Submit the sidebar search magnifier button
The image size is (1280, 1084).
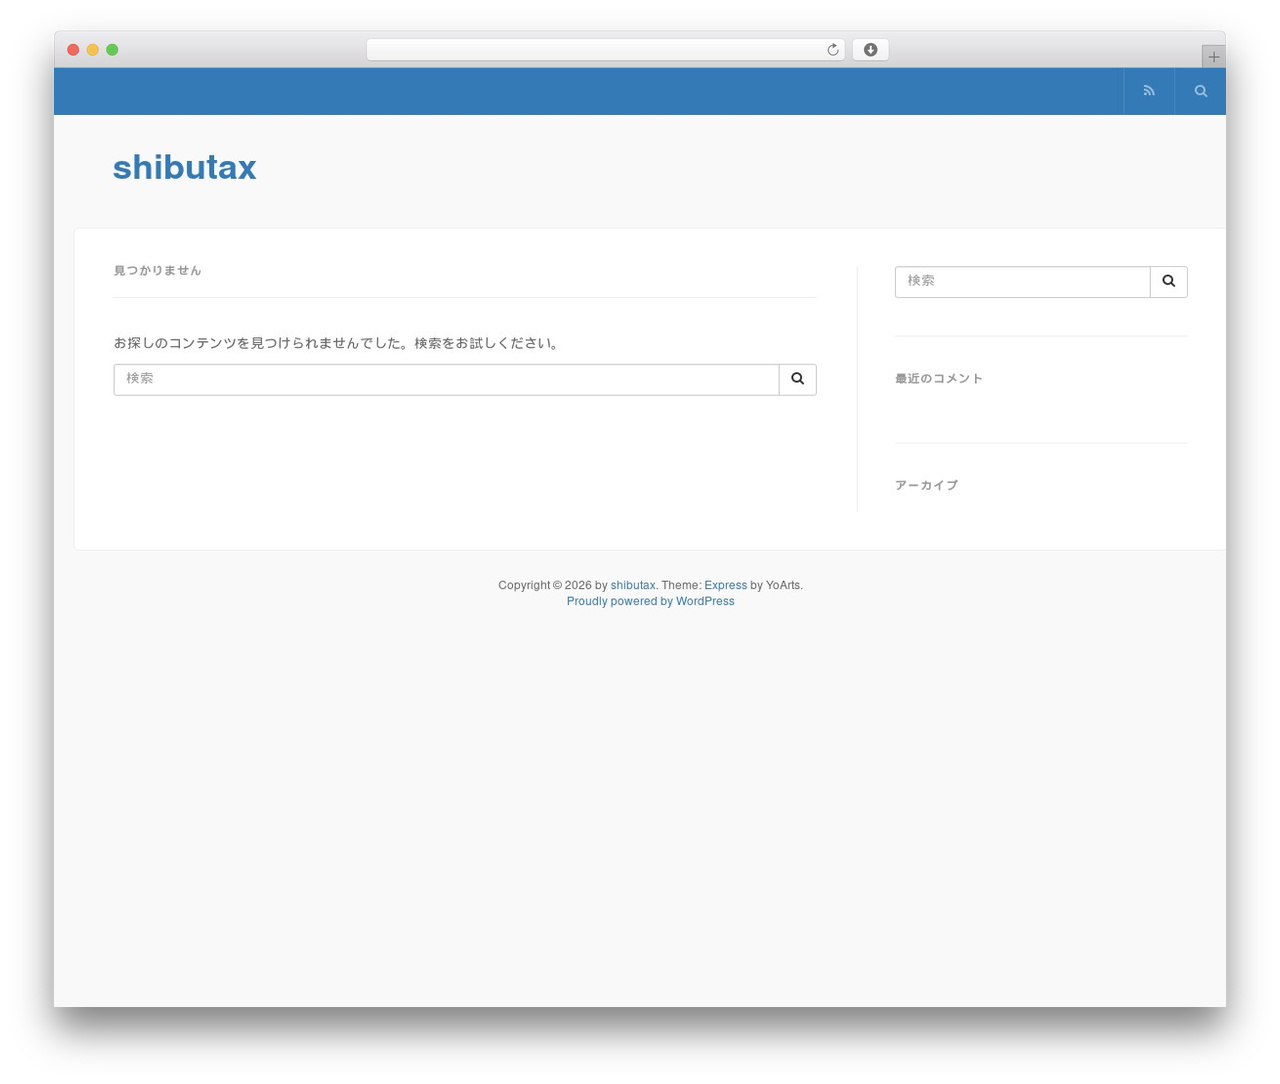tap(1169, 282)
